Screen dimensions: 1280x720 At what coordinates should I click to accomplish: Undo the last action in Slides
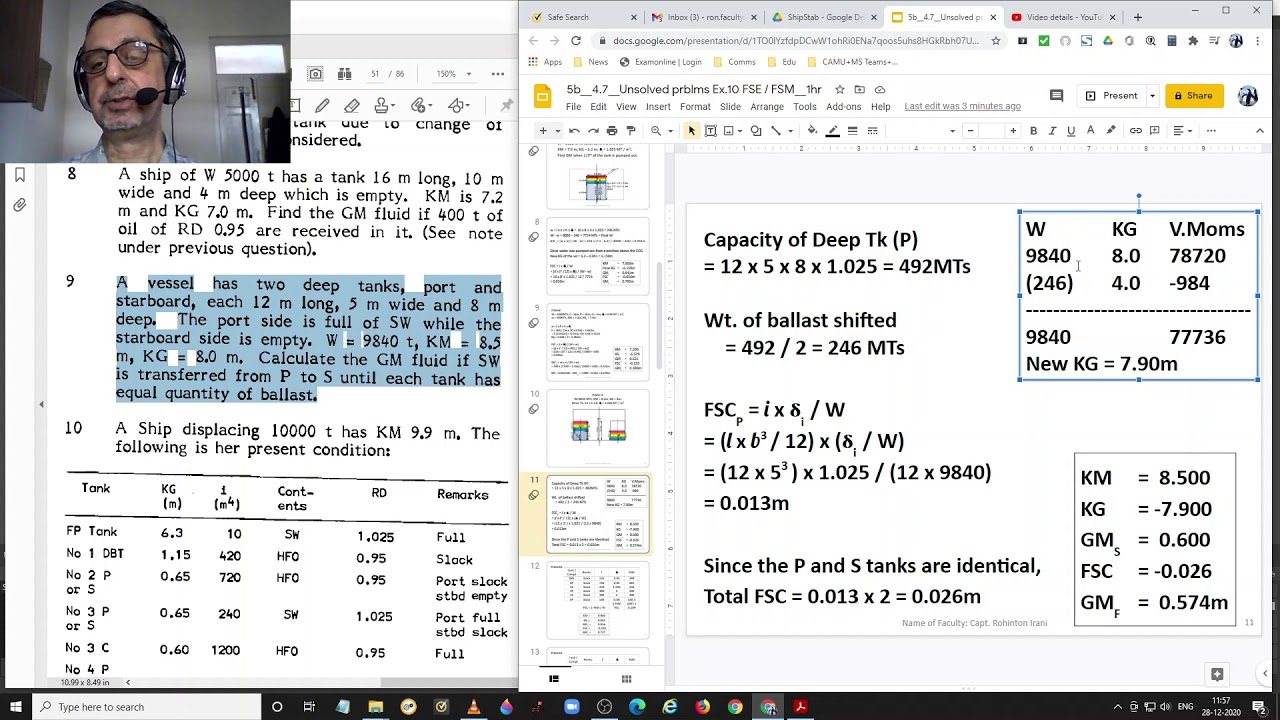(574, 131)
